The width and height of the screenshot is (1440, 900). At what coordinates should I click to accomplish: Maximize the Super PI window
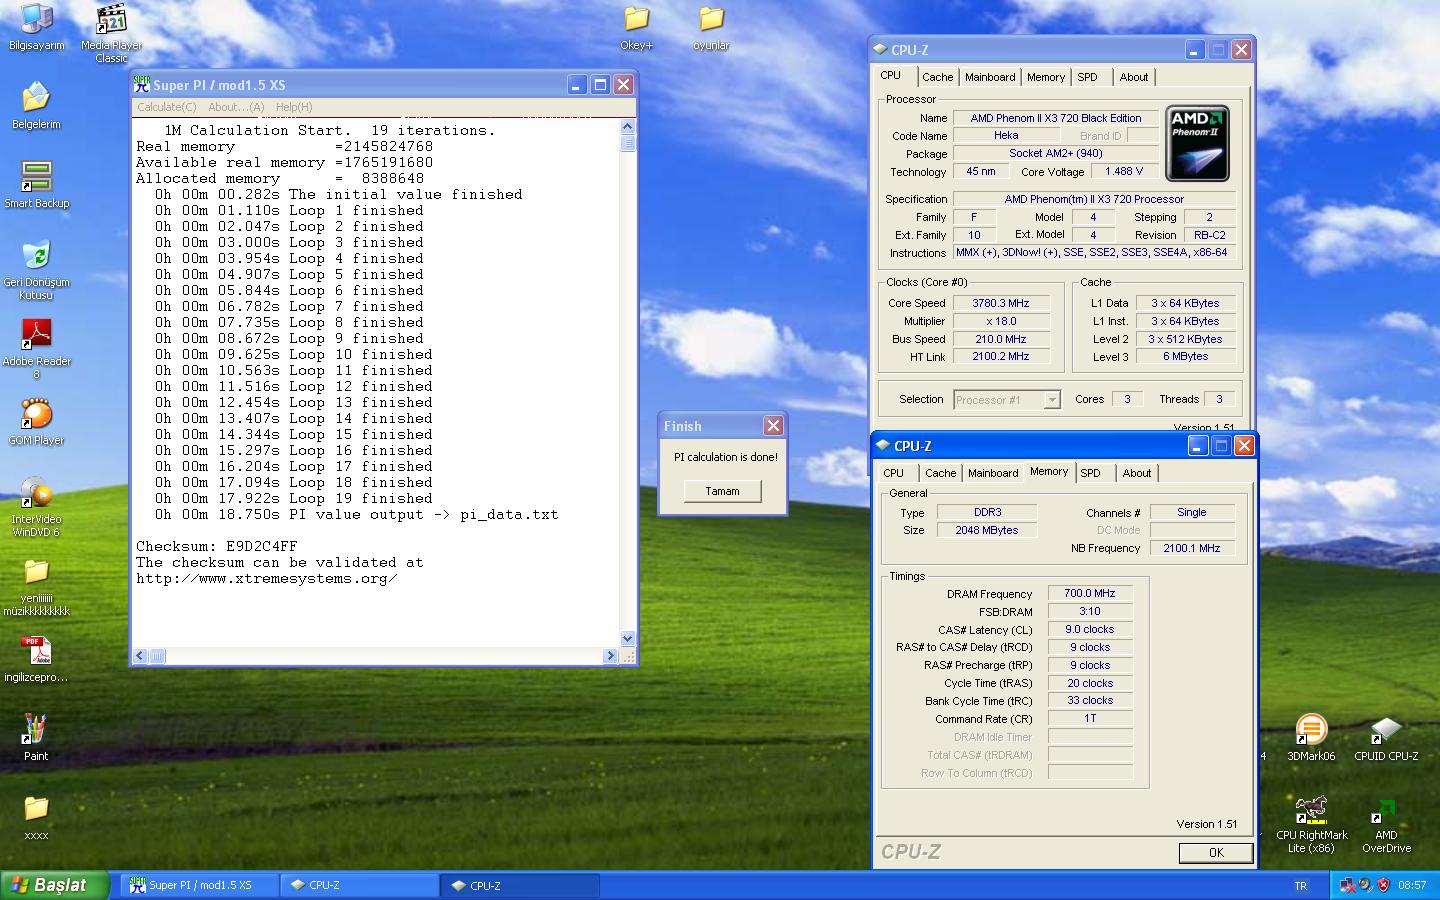[600, 85]
